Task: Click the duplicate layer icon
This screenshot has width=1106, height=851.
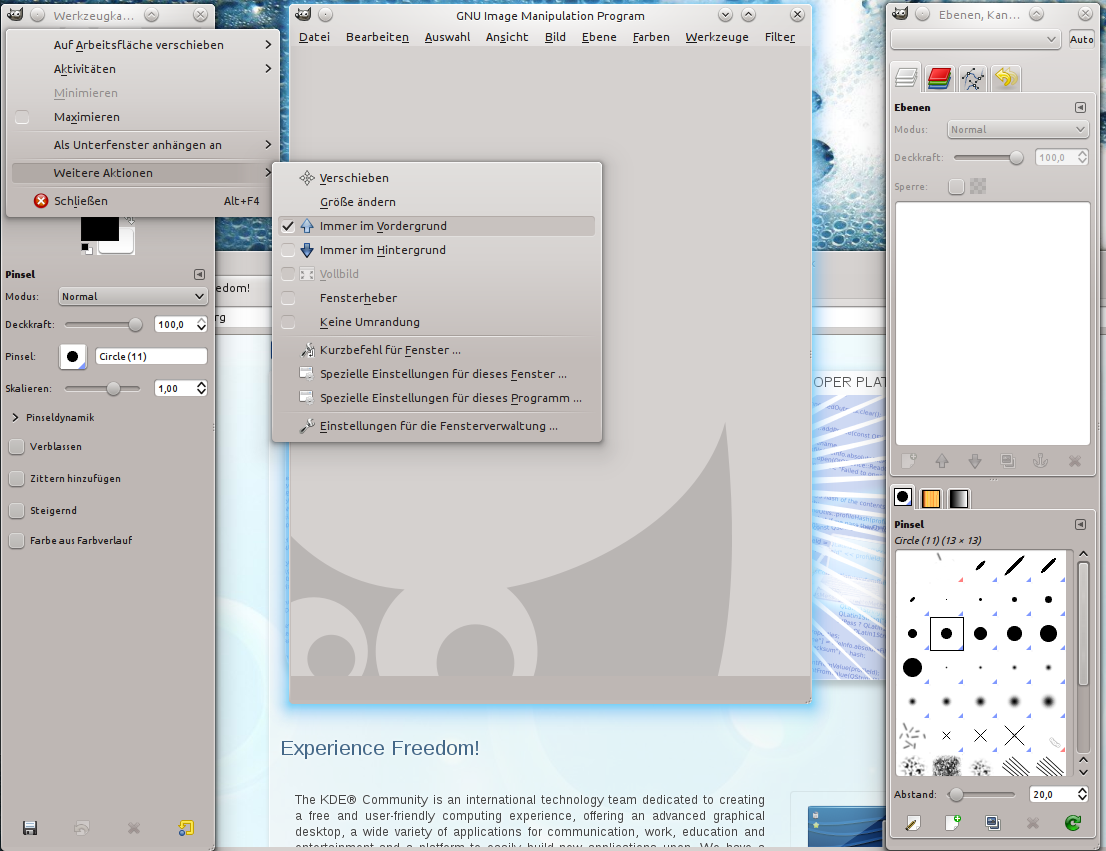Action: pos(1008,461)
